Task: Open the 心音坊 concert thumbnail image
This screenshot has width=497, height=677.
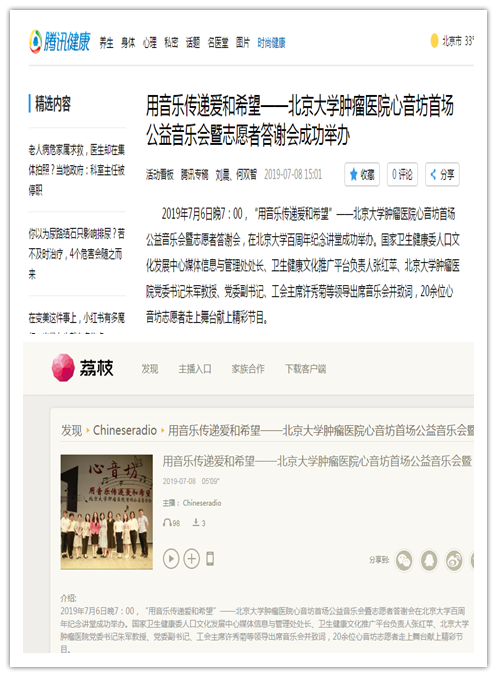Action: point(107,512)
